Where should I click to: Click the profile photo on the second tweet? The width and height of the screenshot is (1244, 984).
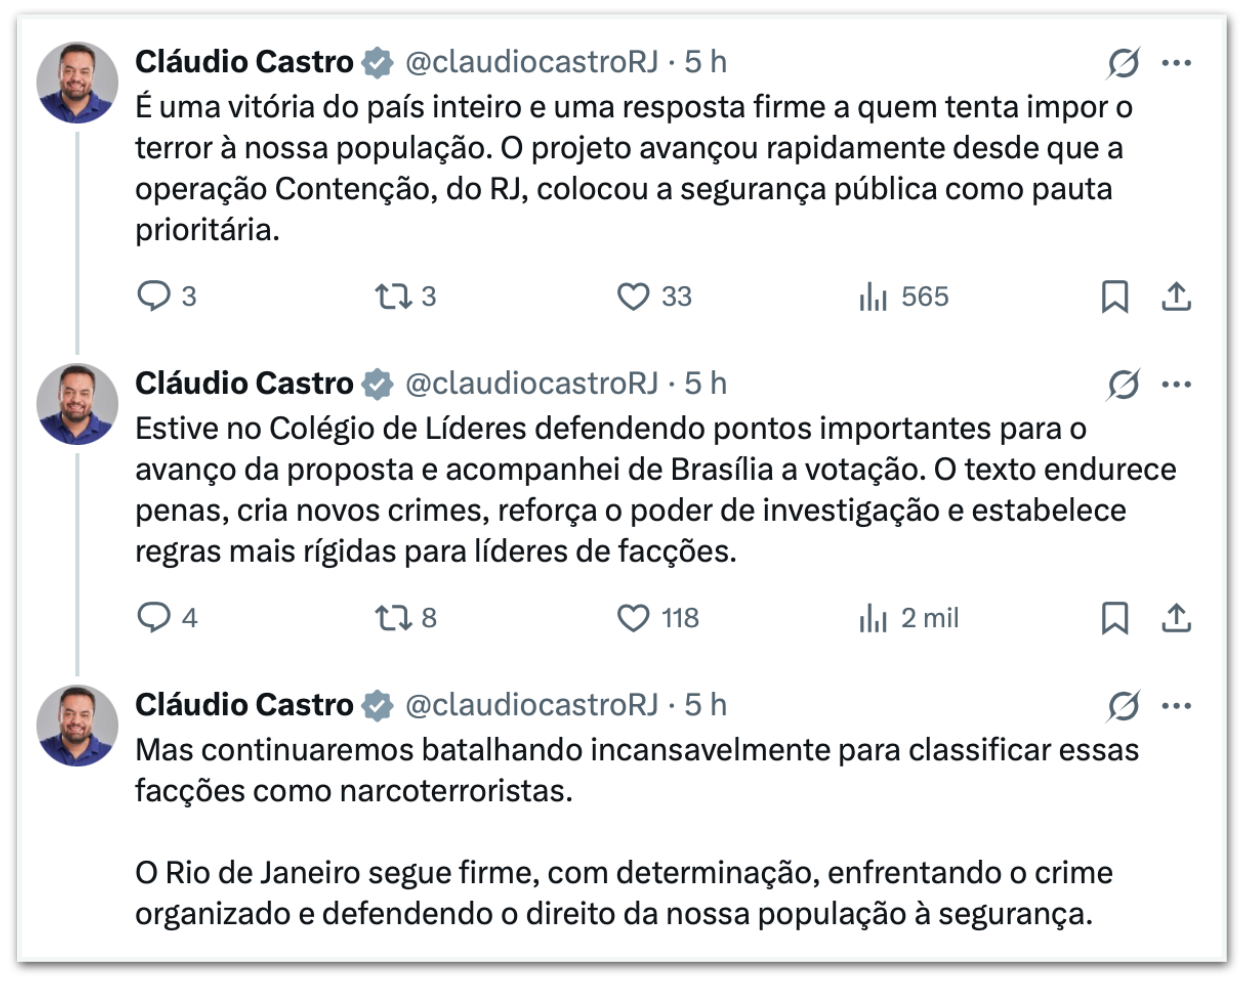77,404
